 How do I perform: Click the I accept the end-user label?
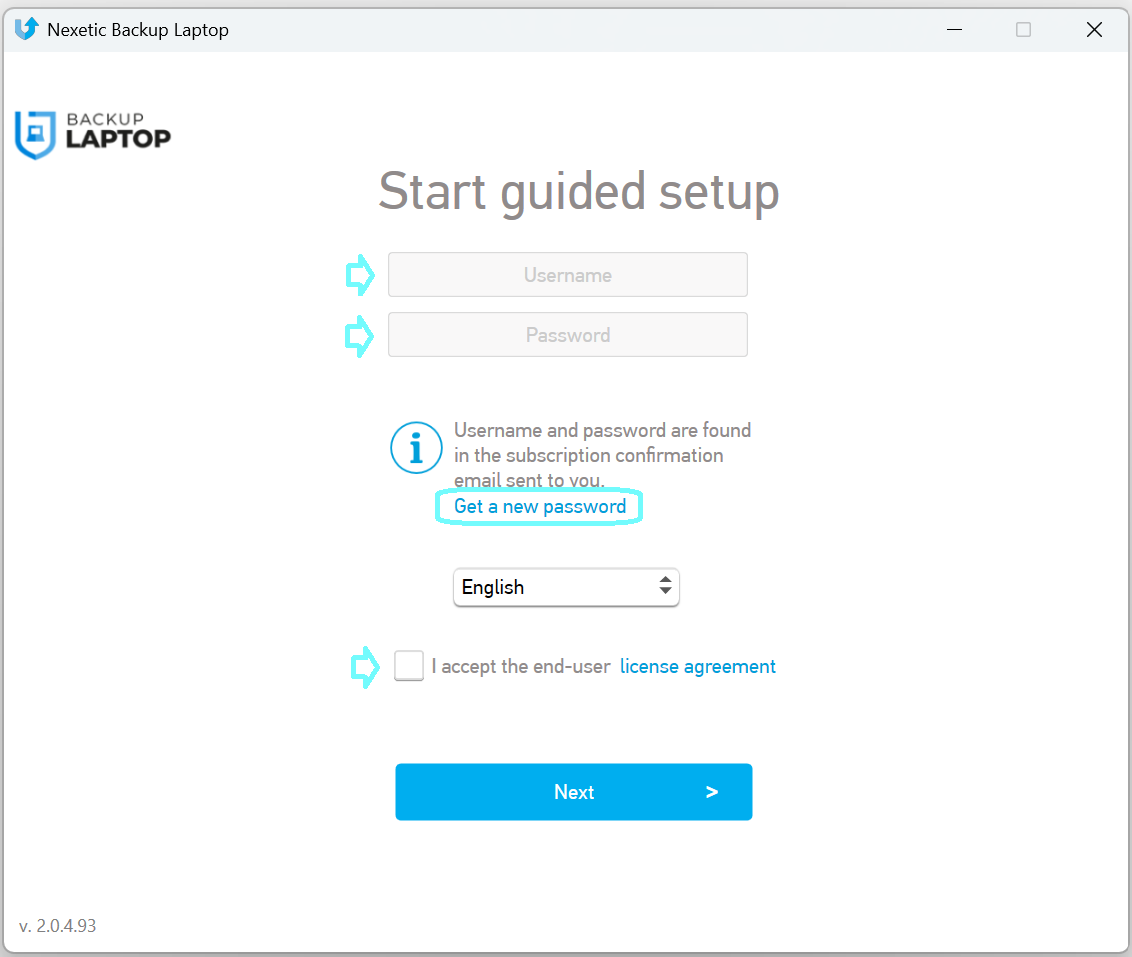click(x=521, y=666)
